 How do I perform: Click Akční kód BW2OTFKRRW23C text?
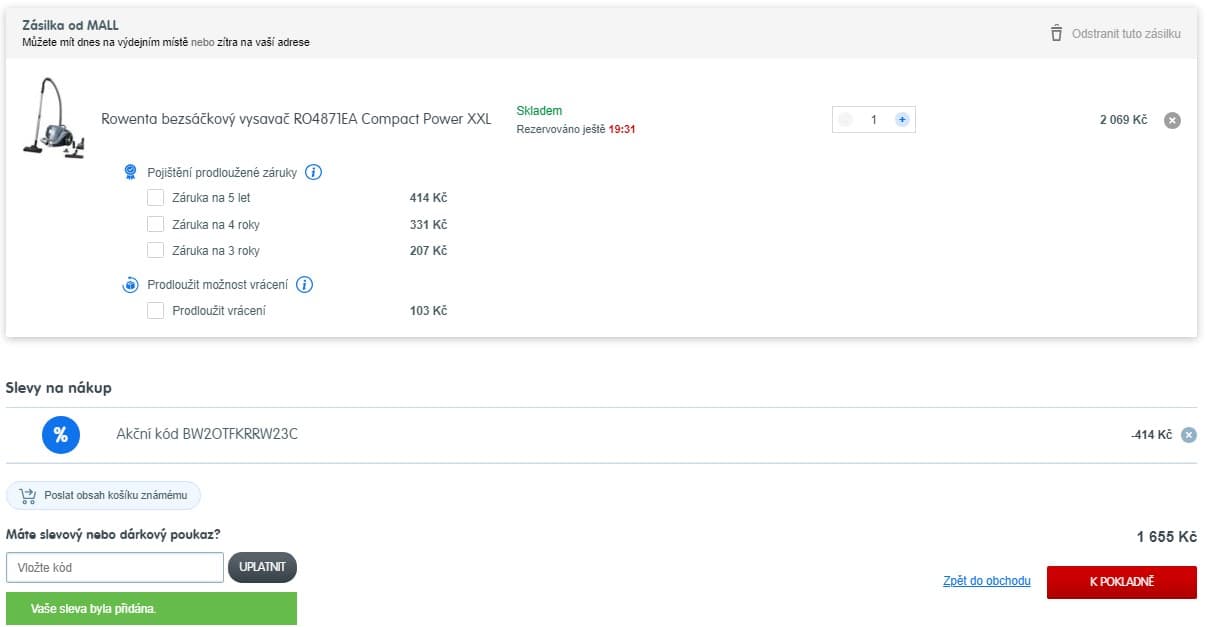[207, 434]
